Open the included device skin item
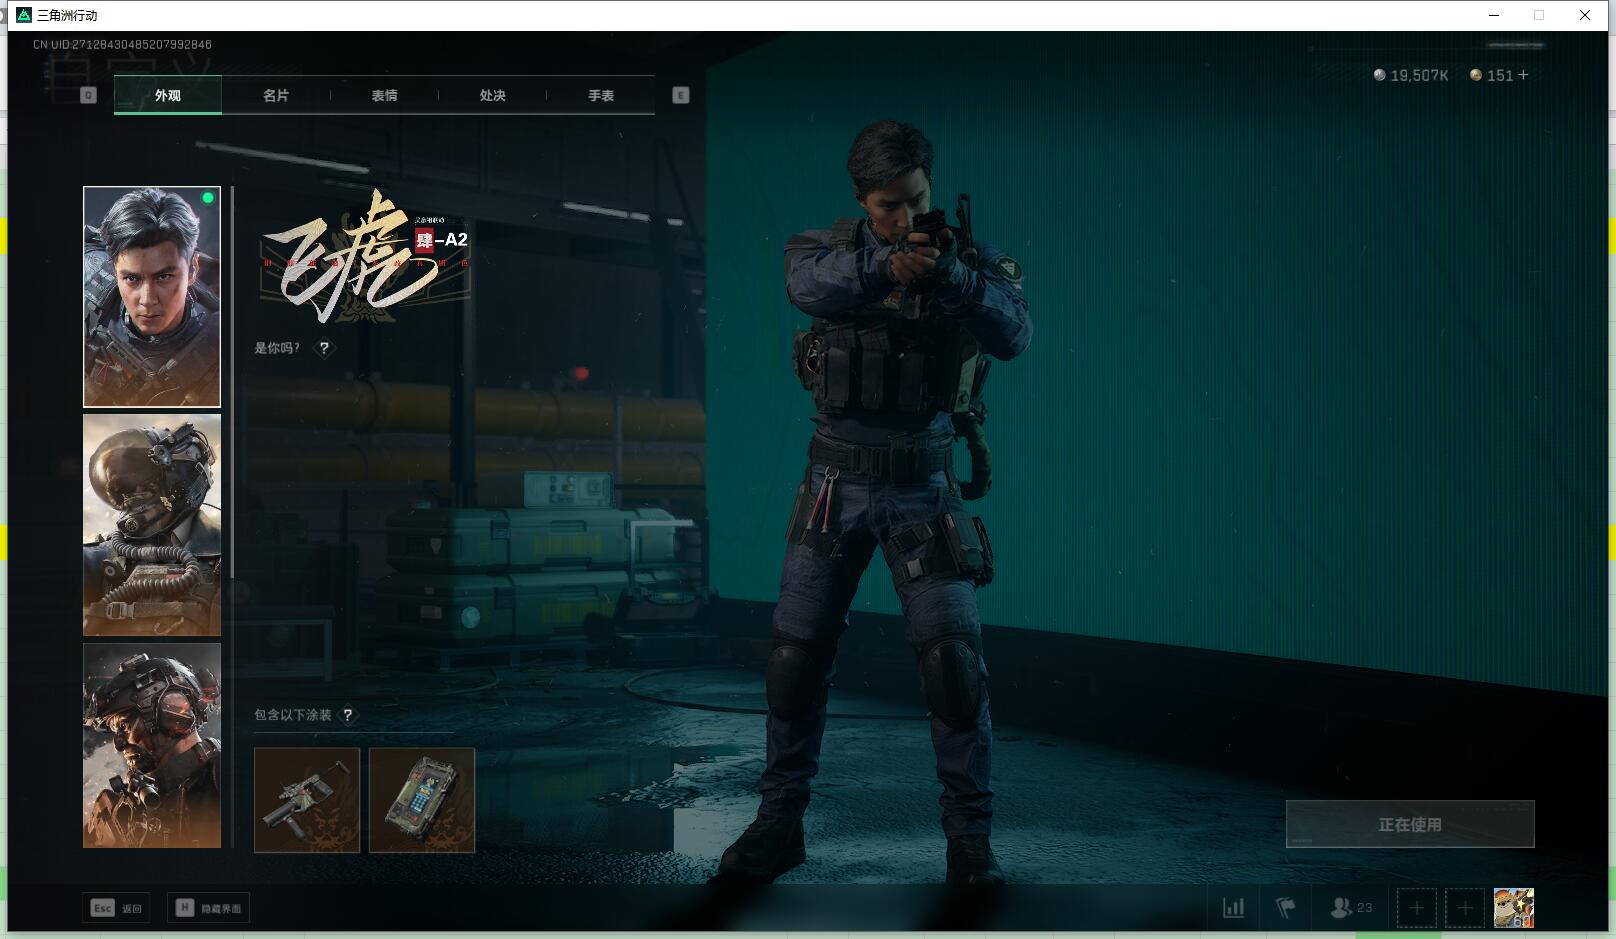Image resolution: width=1616 pixels, height=939 pixels. coord(422,800)
